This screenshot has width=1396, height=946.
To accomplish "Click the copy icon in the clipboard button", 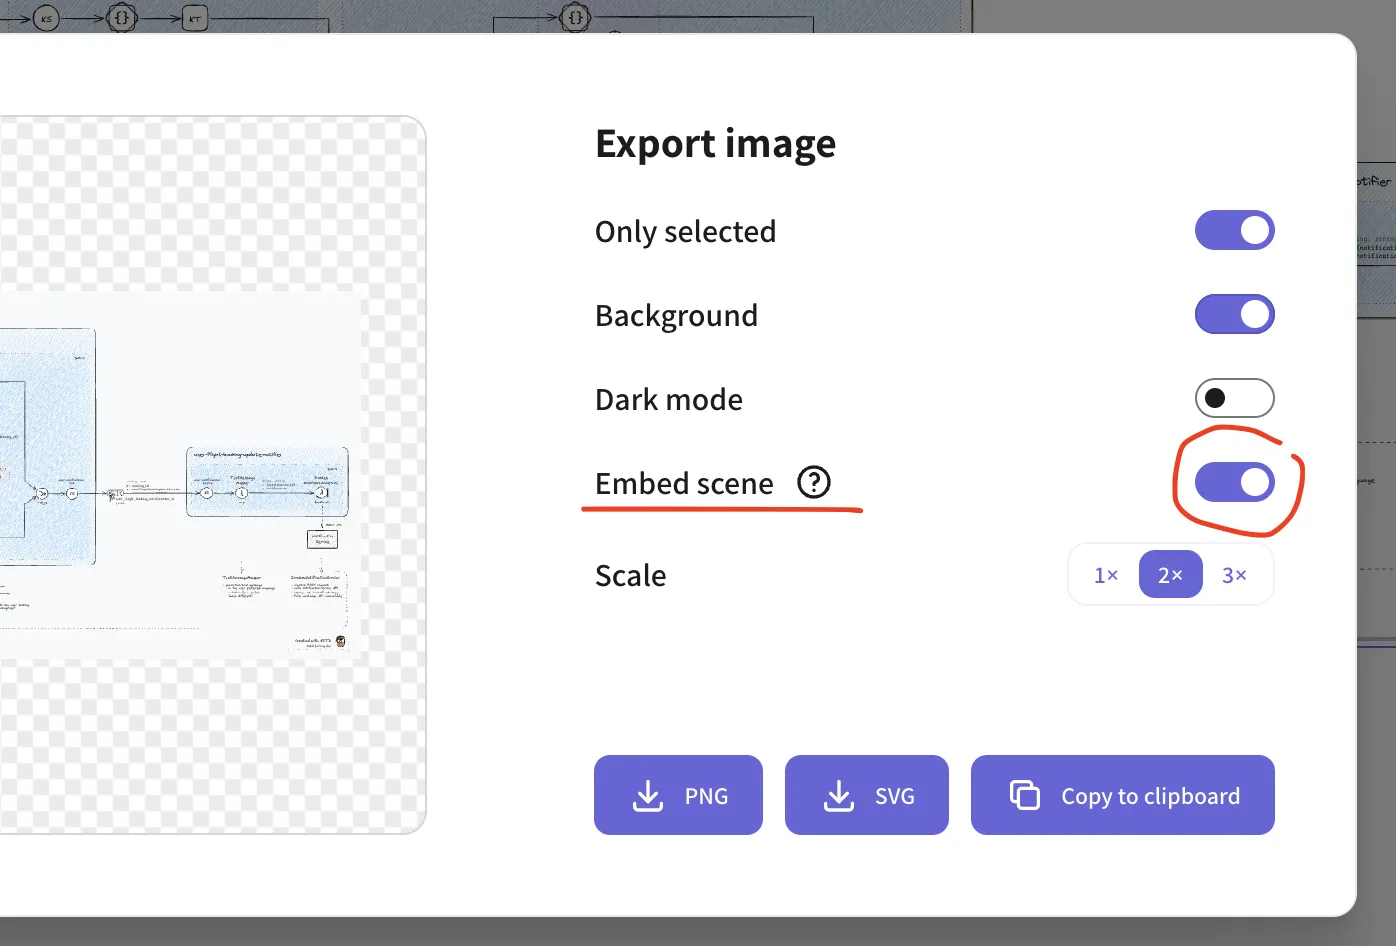I will 1024,794.
